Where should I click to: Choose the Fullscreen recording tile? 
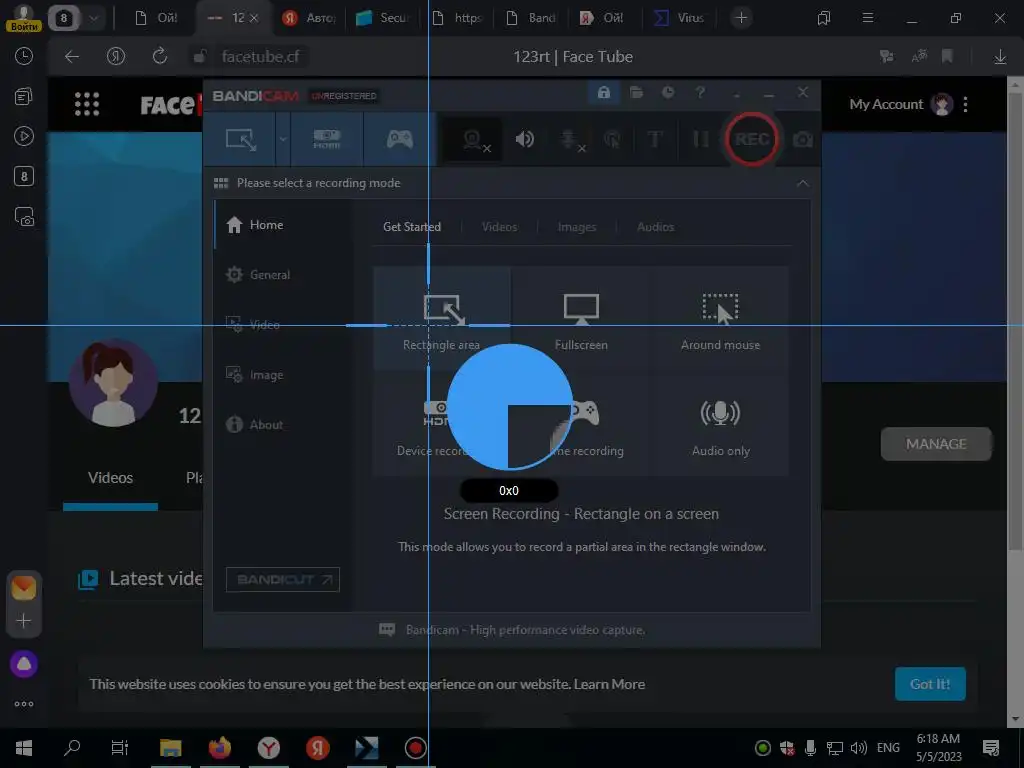tap(581, 319)
